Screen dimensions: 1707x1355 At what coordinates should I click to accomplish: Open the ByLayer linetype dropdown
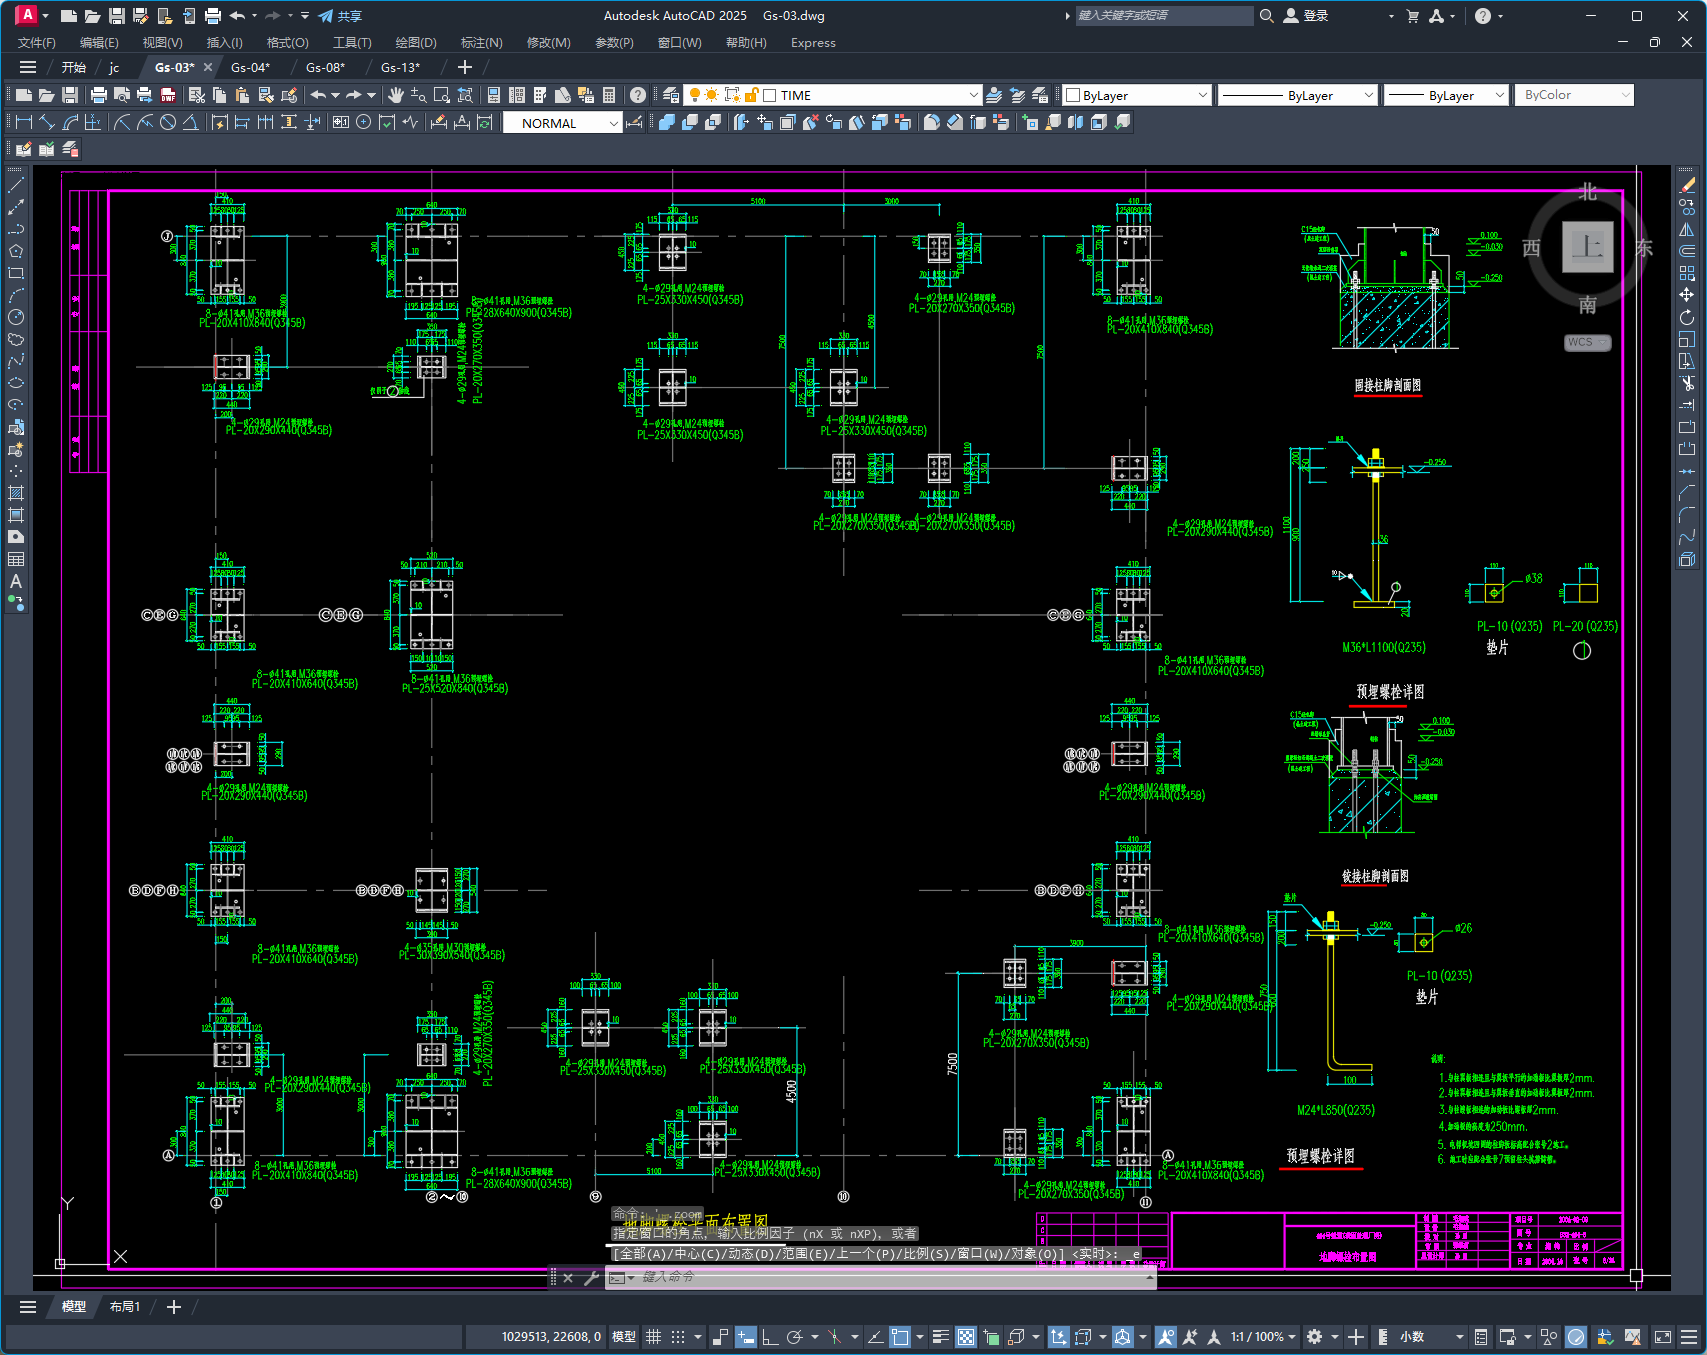(x=1369, y=95)
